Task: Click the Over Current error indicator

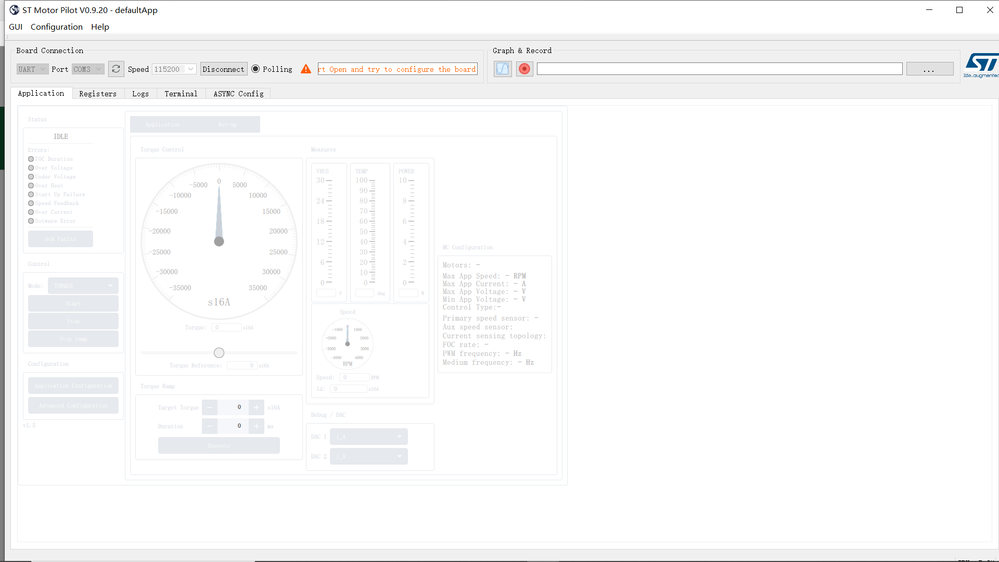Action: pyautogui.click(x=31, y=212)
